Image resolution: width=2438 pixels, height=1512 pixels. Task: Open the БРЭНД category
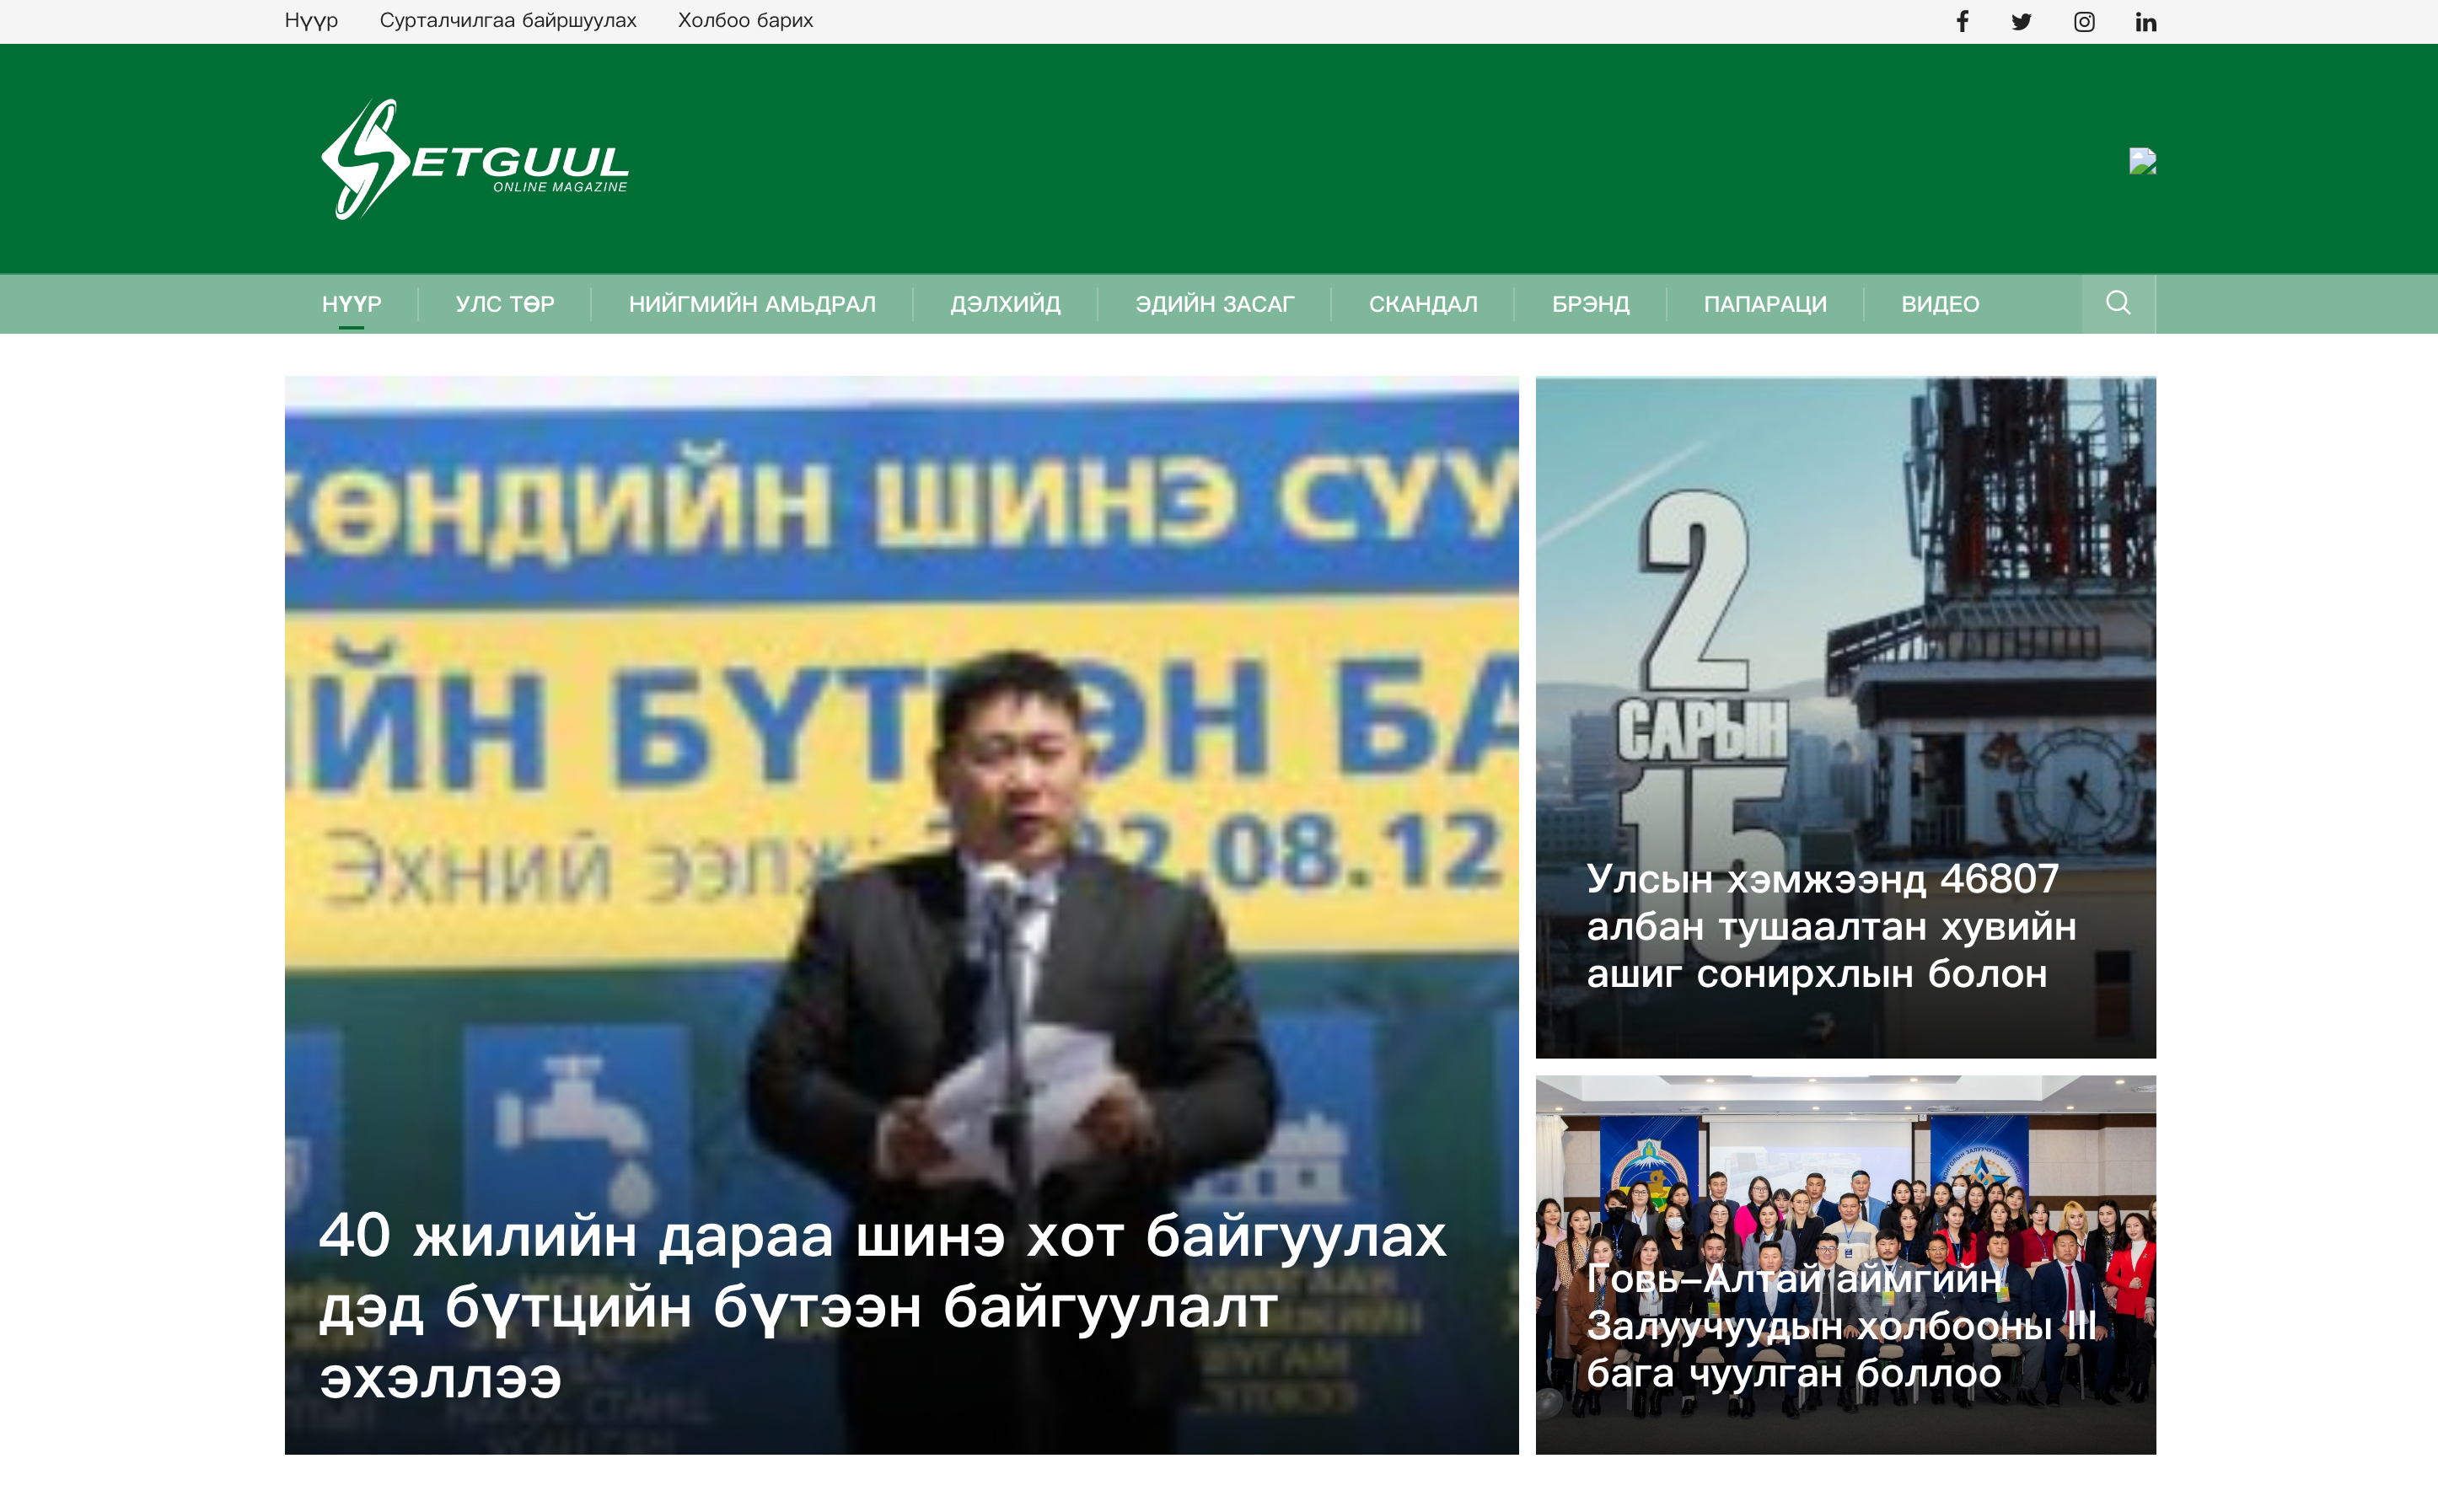(1590, 304)
